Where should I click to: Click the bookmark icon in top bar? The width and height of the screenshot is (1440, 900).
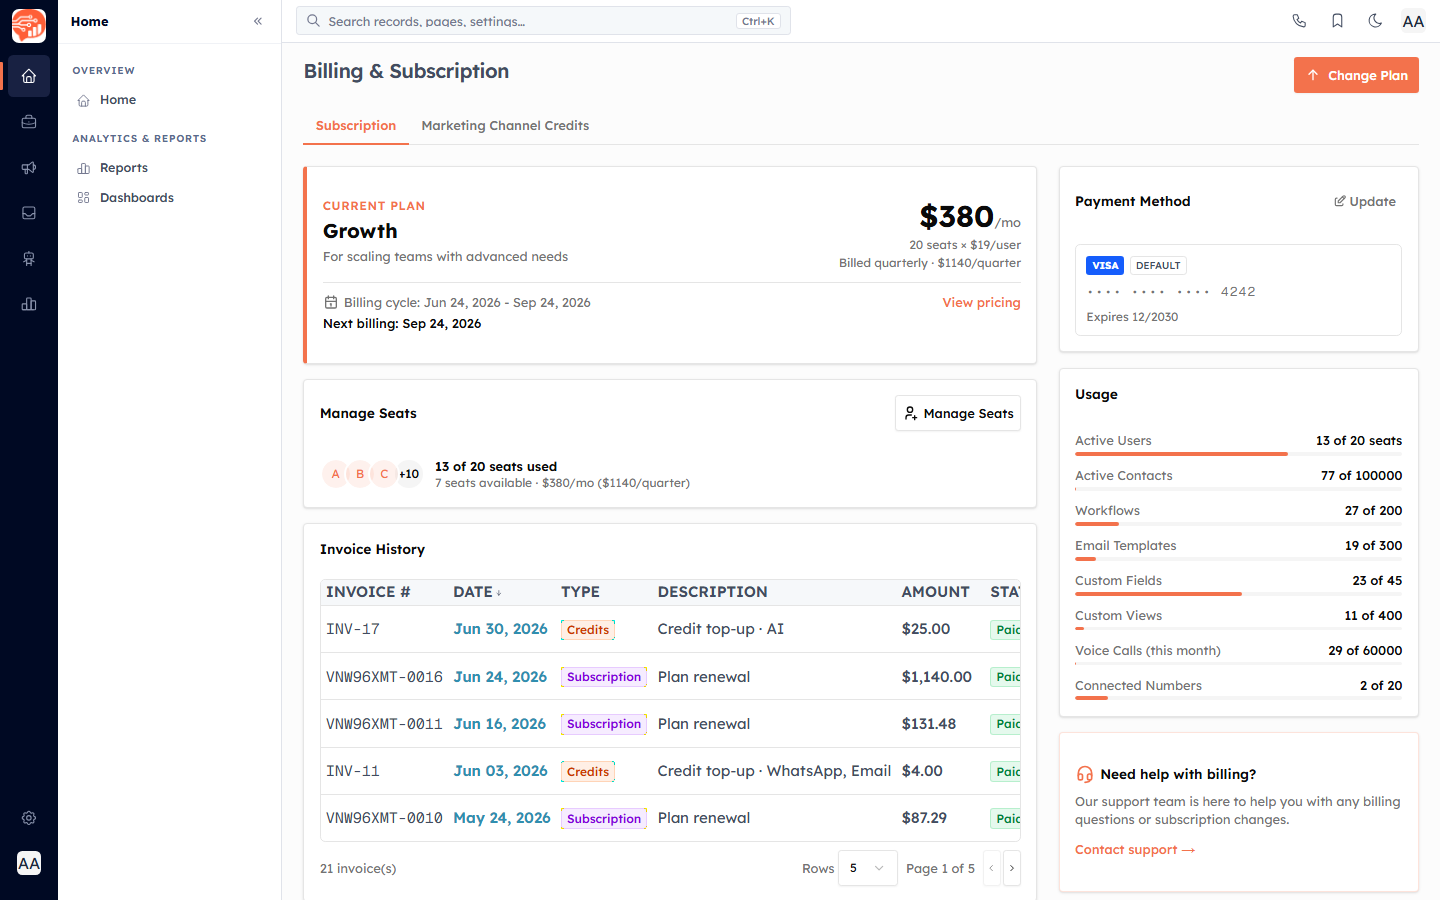click(x=1337, y=21)
